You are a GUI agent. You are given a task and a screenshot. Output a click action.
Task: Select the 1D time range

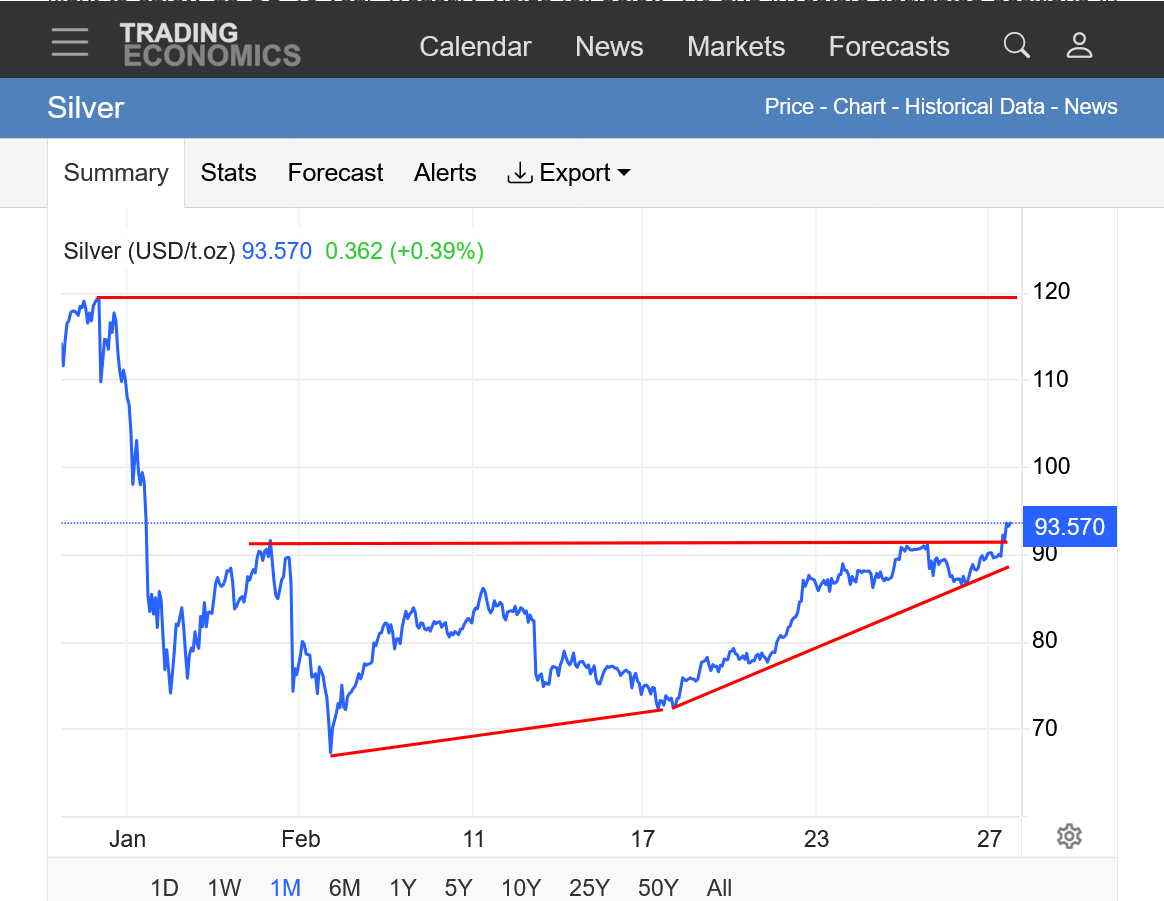(164, 887)
